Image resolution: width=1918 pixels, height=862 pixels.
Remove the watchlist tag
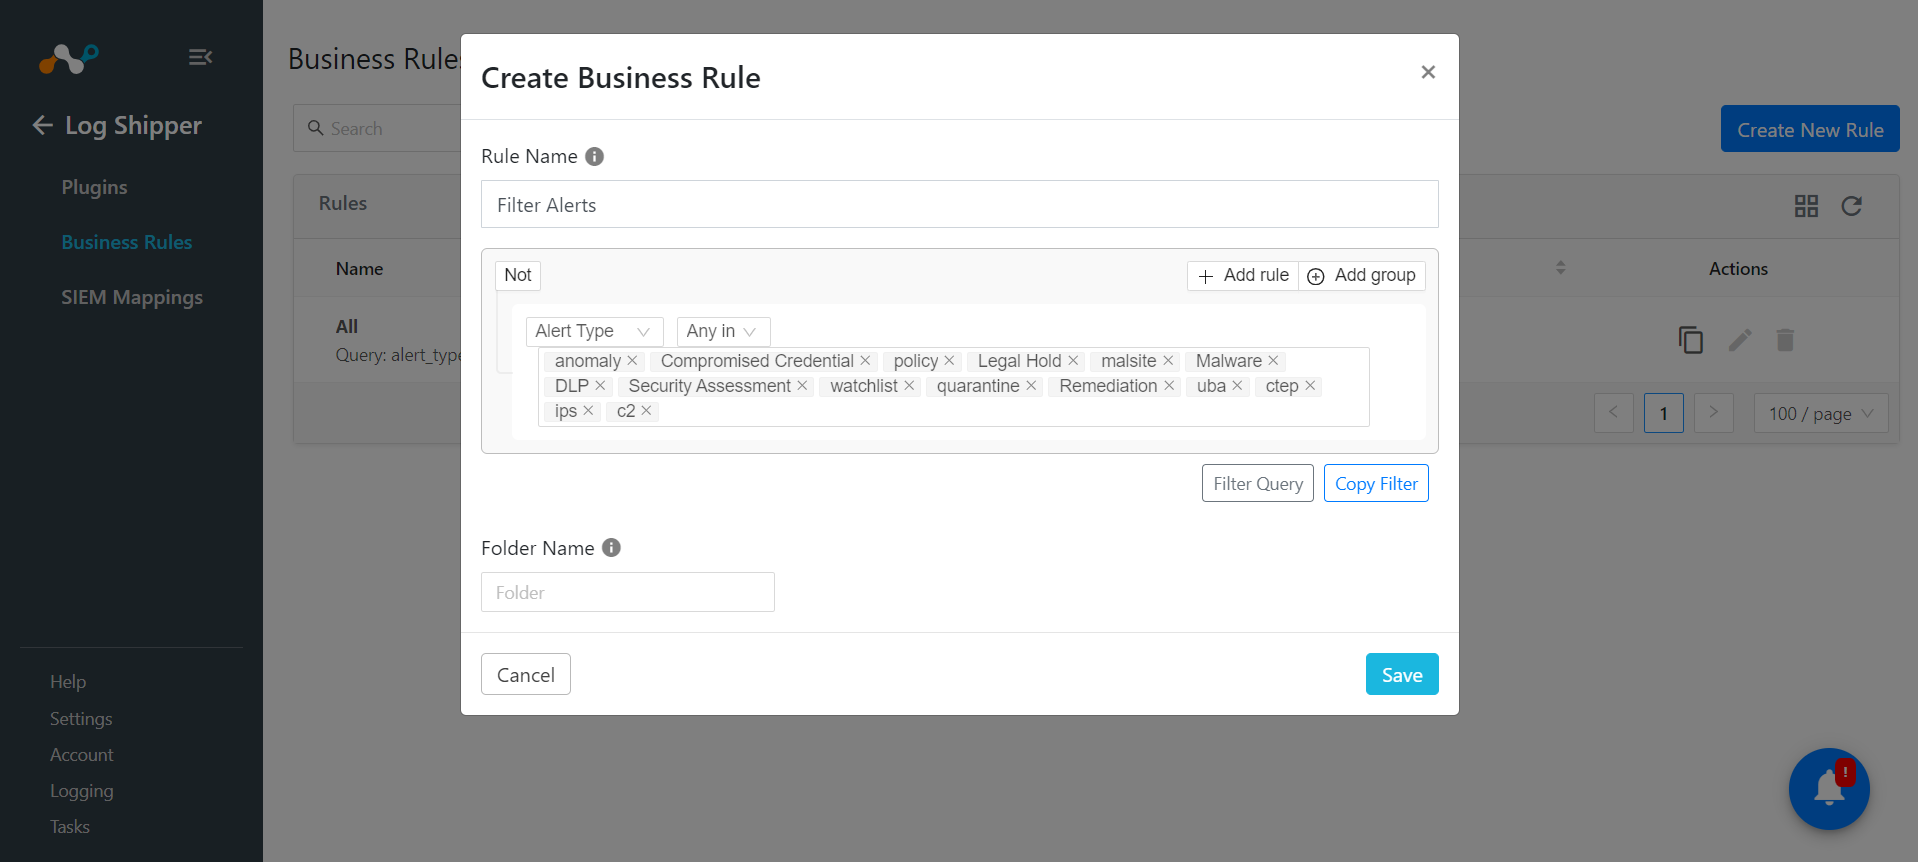coord(909,386)
